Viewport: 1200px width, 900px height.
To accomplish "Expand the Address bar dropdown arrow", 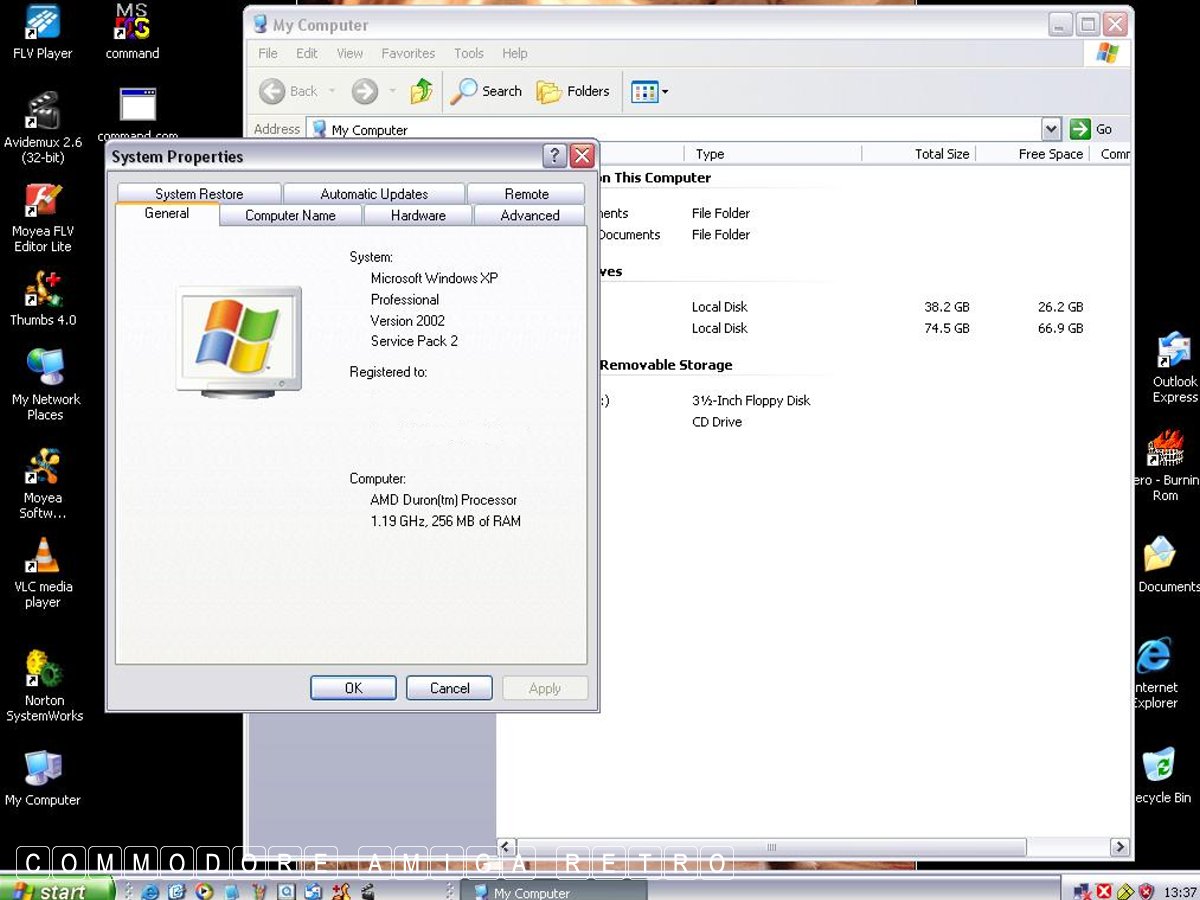I will [x=1050, y=129].
